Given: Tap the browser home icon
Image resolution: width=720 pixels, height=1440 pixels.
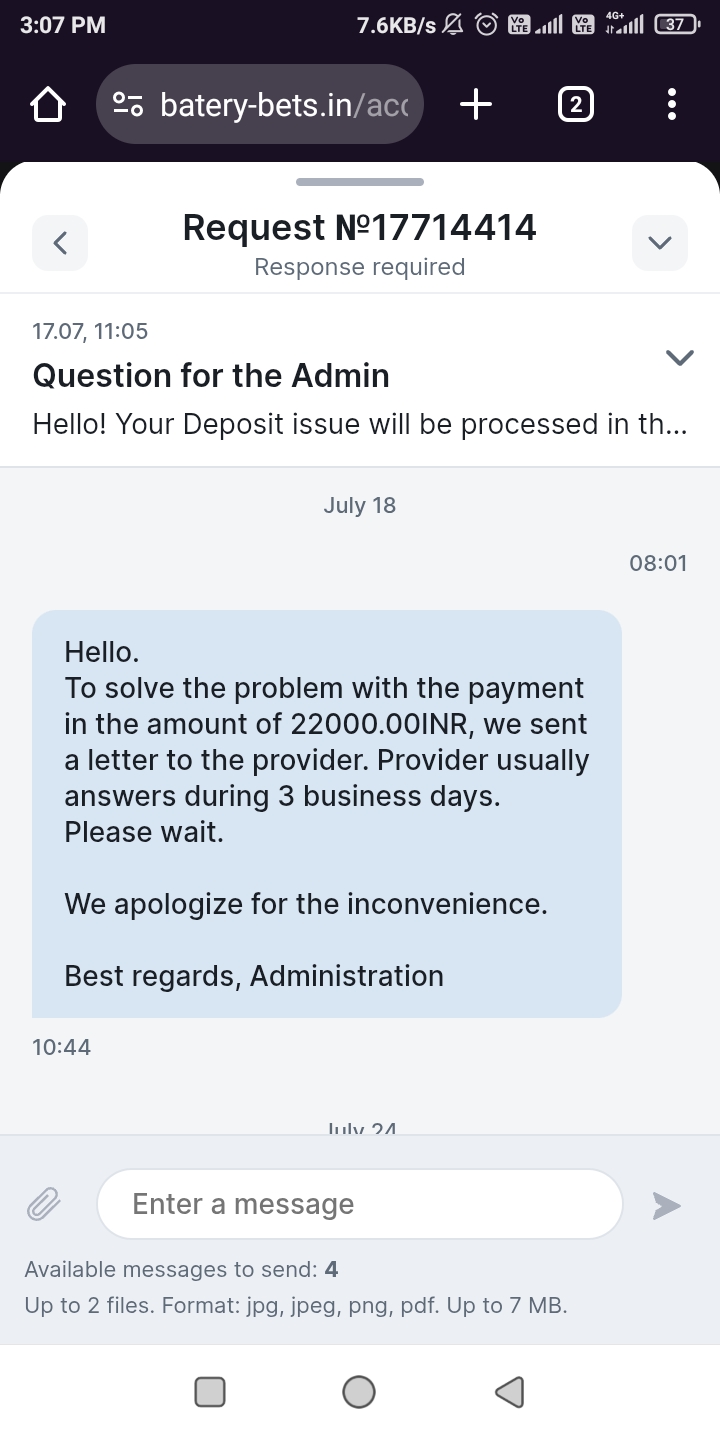Looking at the screenshot, I should (x=47, y=104).
